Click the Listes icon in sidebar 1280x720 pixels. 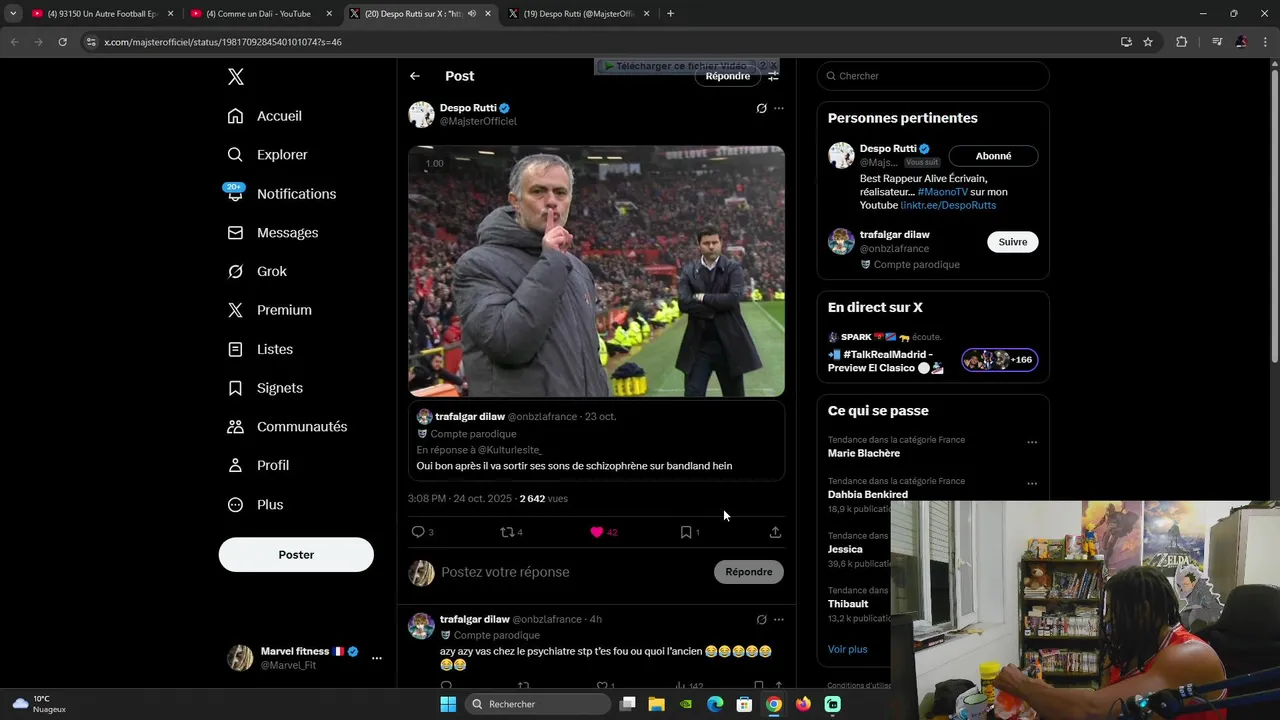tap(235, 349)
